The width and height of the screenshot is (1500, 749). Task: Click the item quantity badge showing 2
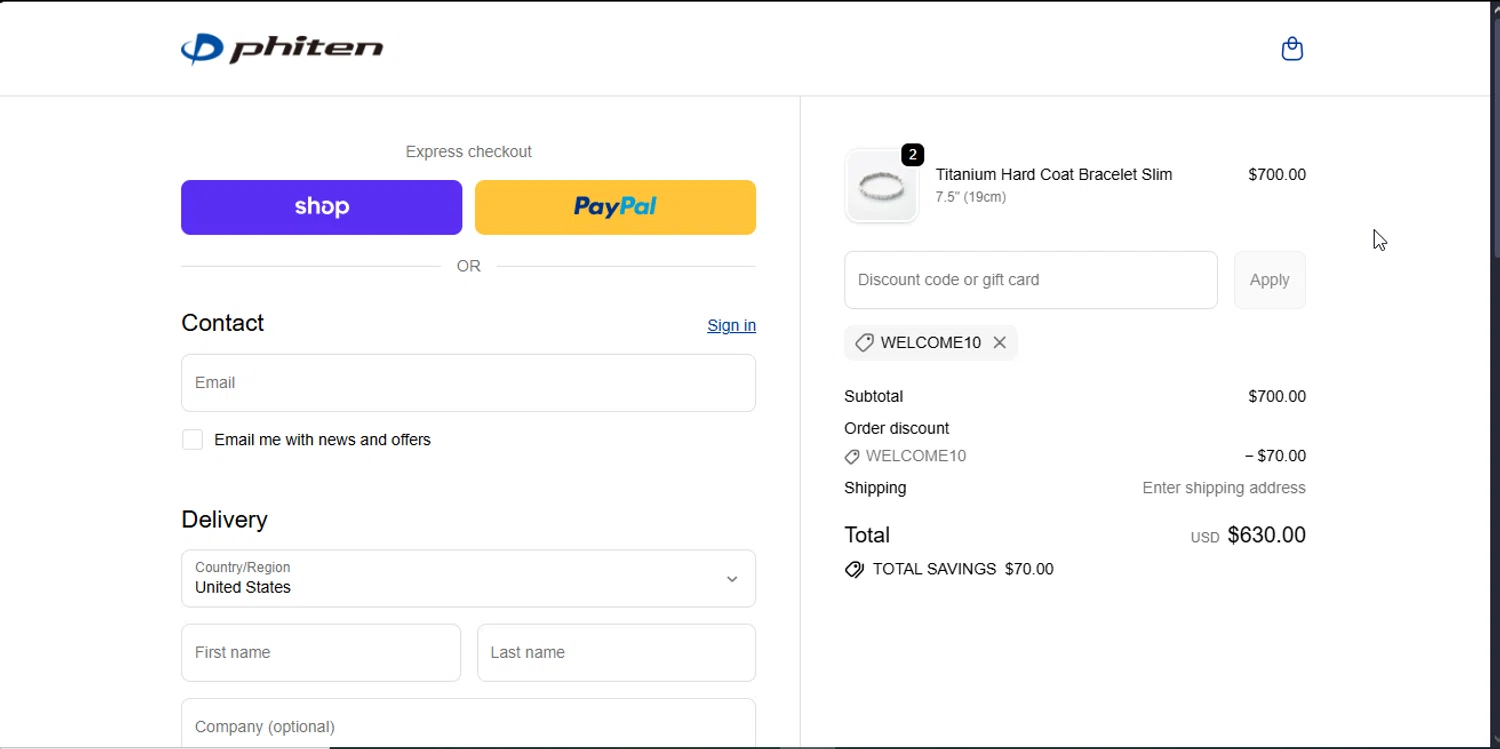[x=912, y=155]
